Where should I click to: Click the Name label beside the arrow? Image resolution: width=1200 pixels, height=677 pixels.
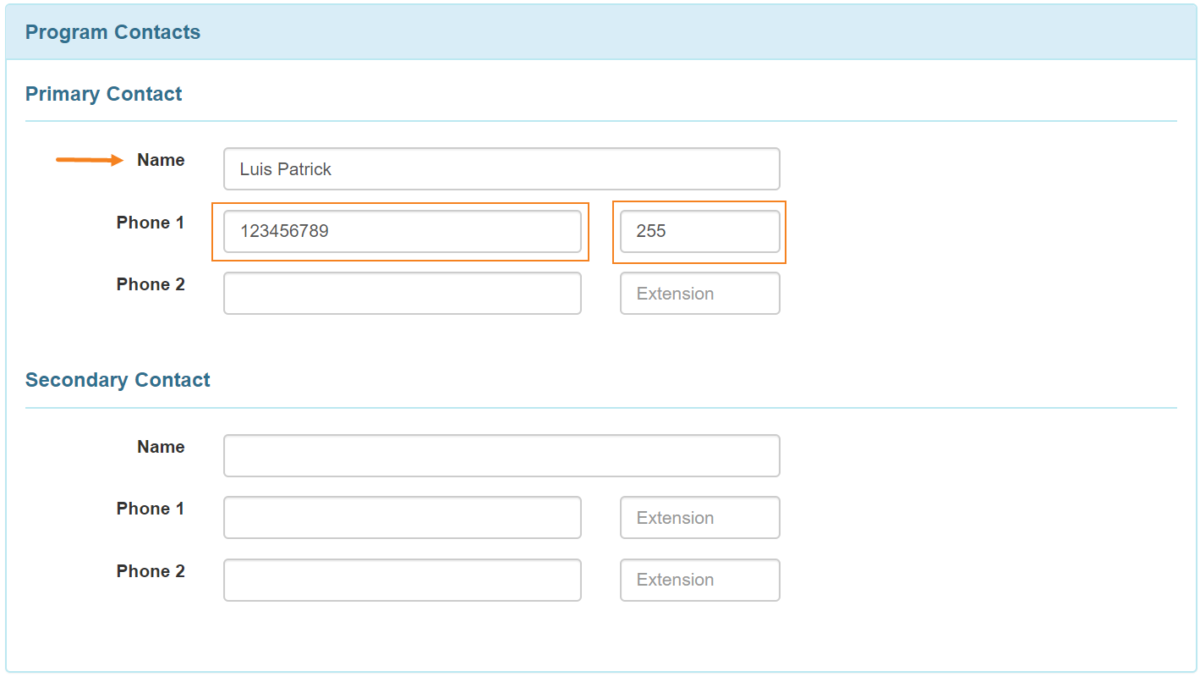point(160,160)
